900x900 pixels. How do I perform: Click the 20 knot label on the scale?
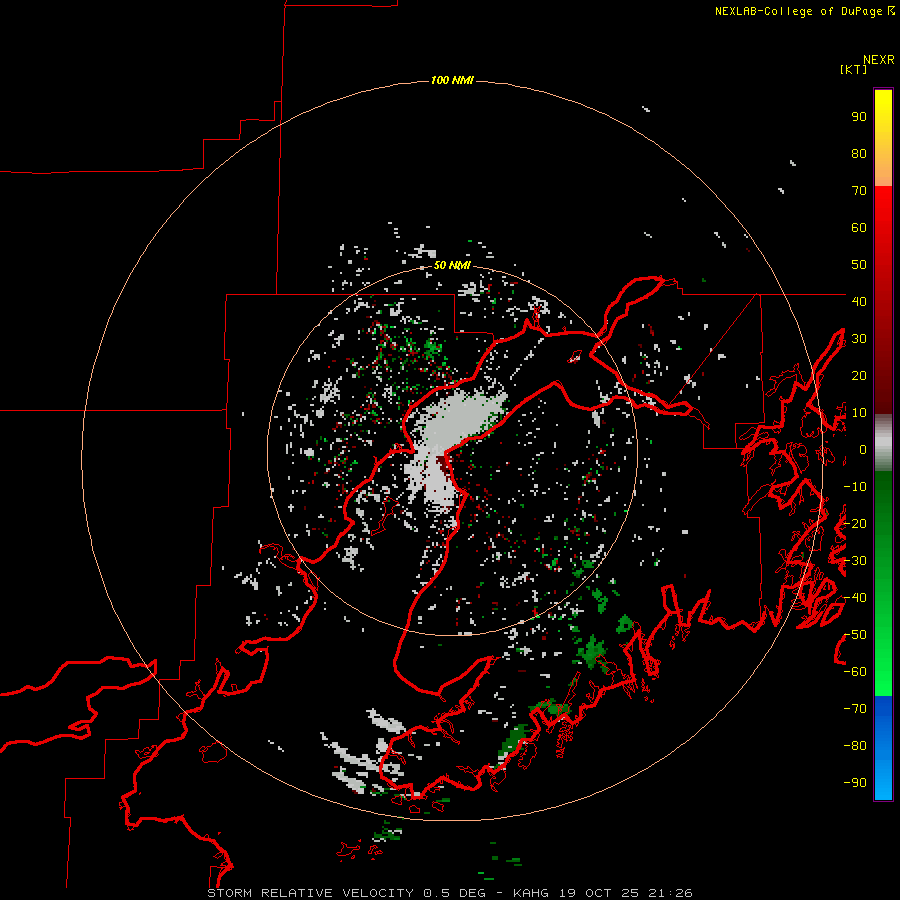point(859,375)
